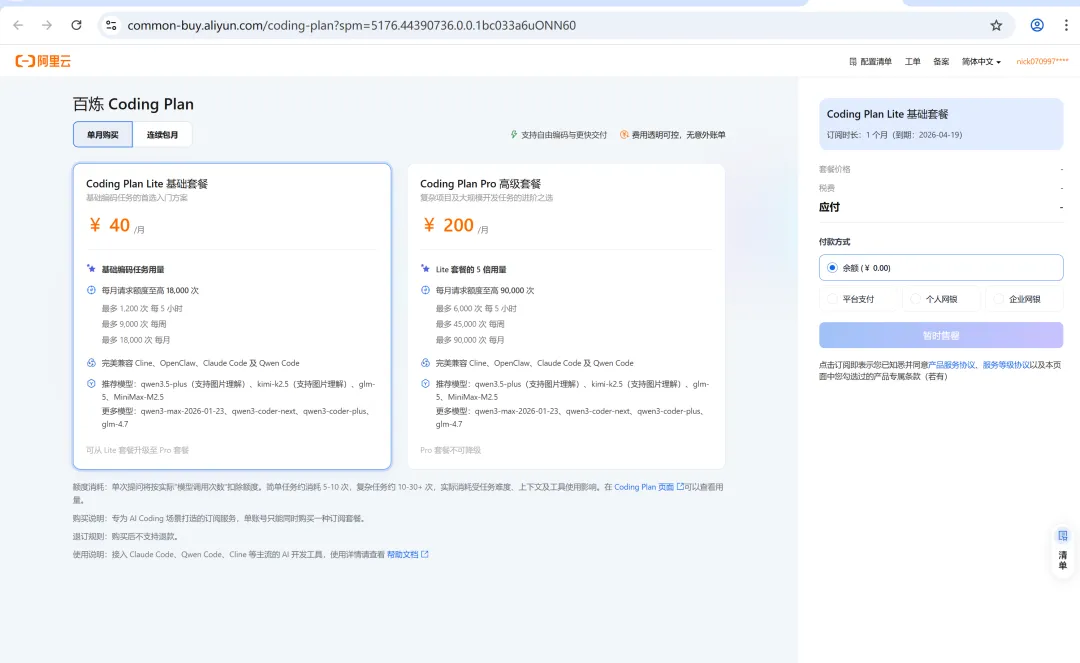Open site information icon in address bar
This screenshot has height=663, width=1080.
click(x=111, y=25)
